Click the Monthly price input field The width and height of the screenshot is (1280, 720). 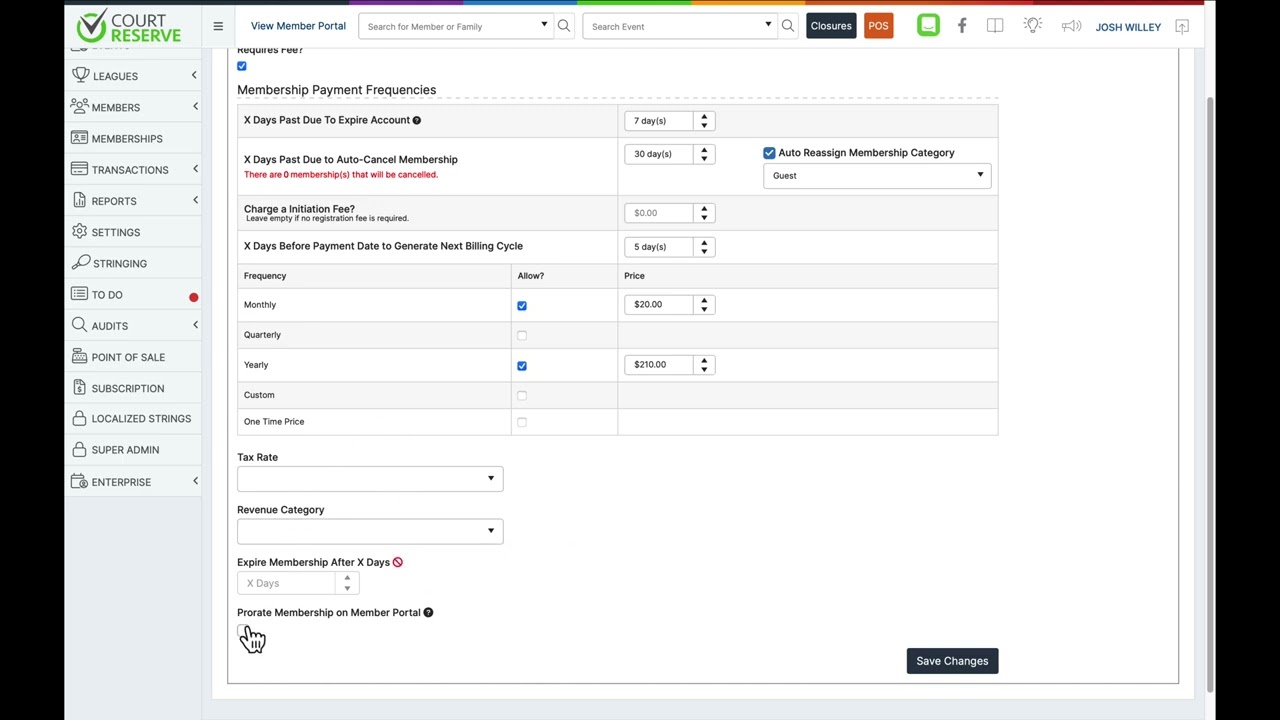click(x=659, y=305)
